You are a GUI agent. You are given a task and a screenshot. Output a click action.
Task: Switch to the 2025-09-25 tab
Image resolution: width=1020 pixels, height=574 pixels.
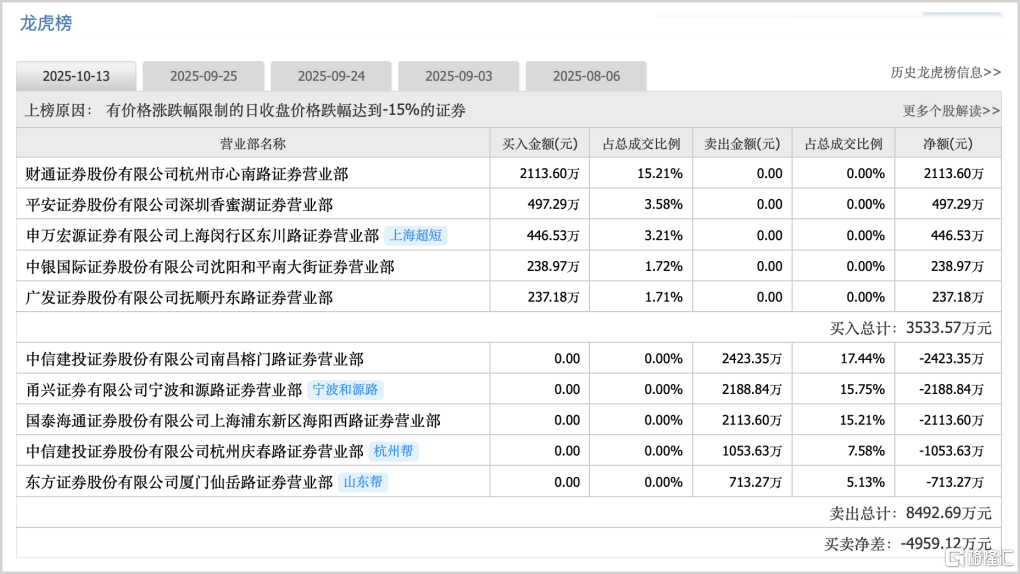pos(203,76)
